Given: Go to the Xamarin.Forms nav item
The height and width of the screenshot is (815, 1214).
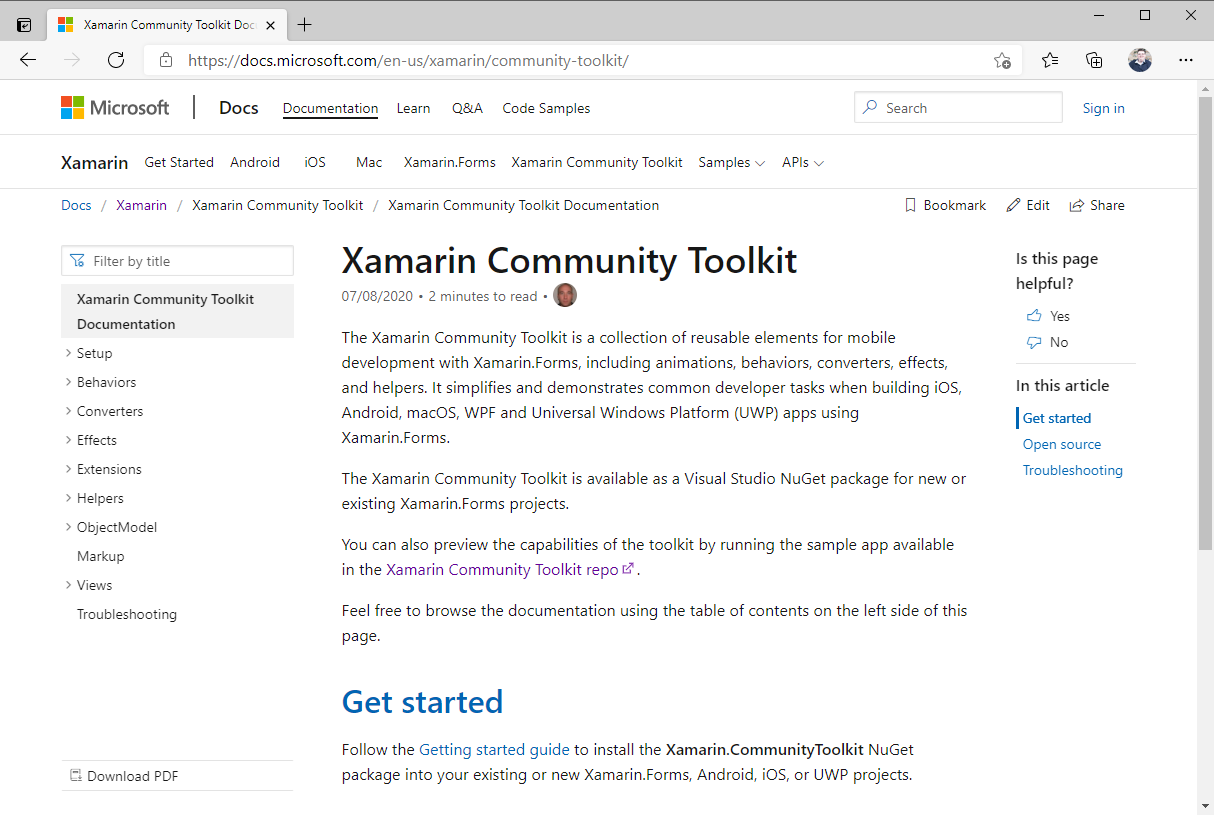Looking at the screenshot, I should tap(449, 162).
